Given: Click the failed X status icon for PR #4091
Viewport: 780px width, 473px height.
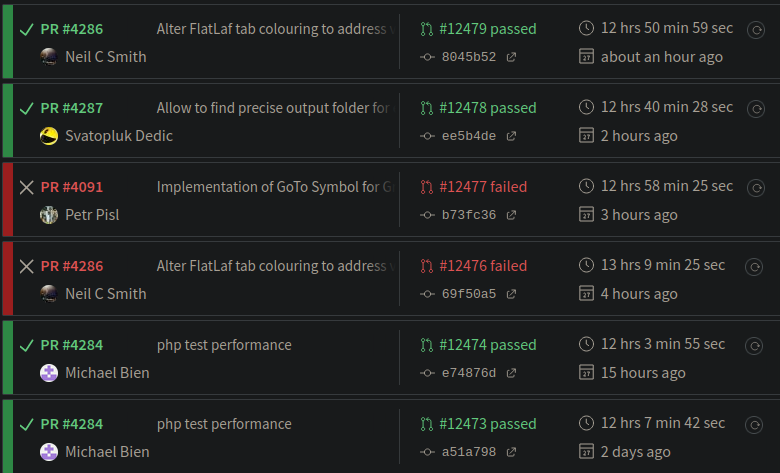Looking at the screenshot, I should point(27,187).
